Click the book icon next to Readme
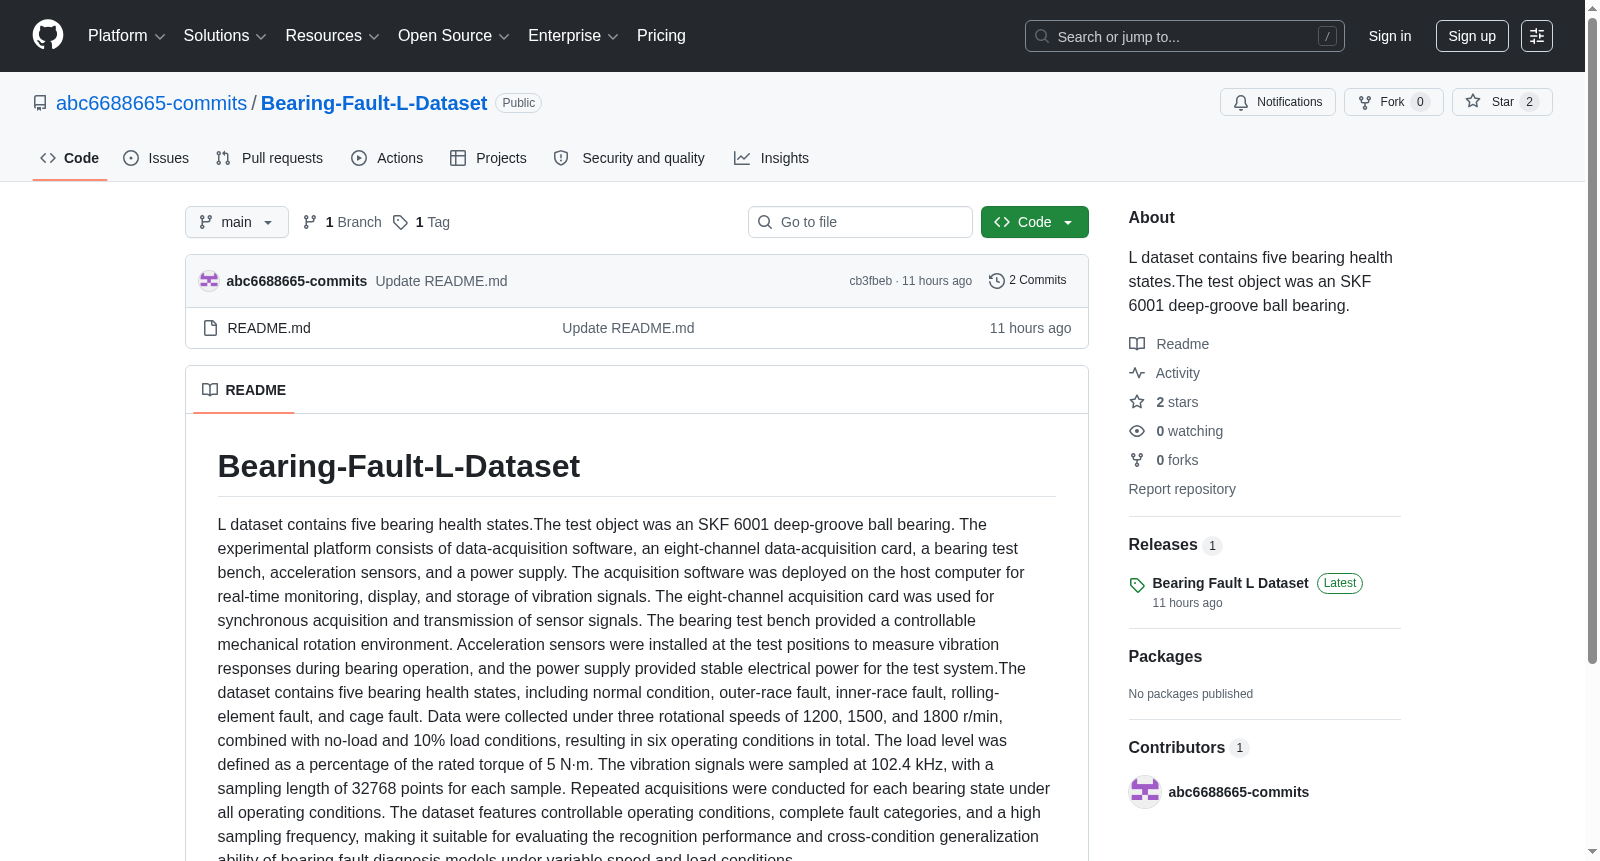Image resolution: width=1600 pixels, height=861 pixels. pyautogui.click(x=1137, y=344)
